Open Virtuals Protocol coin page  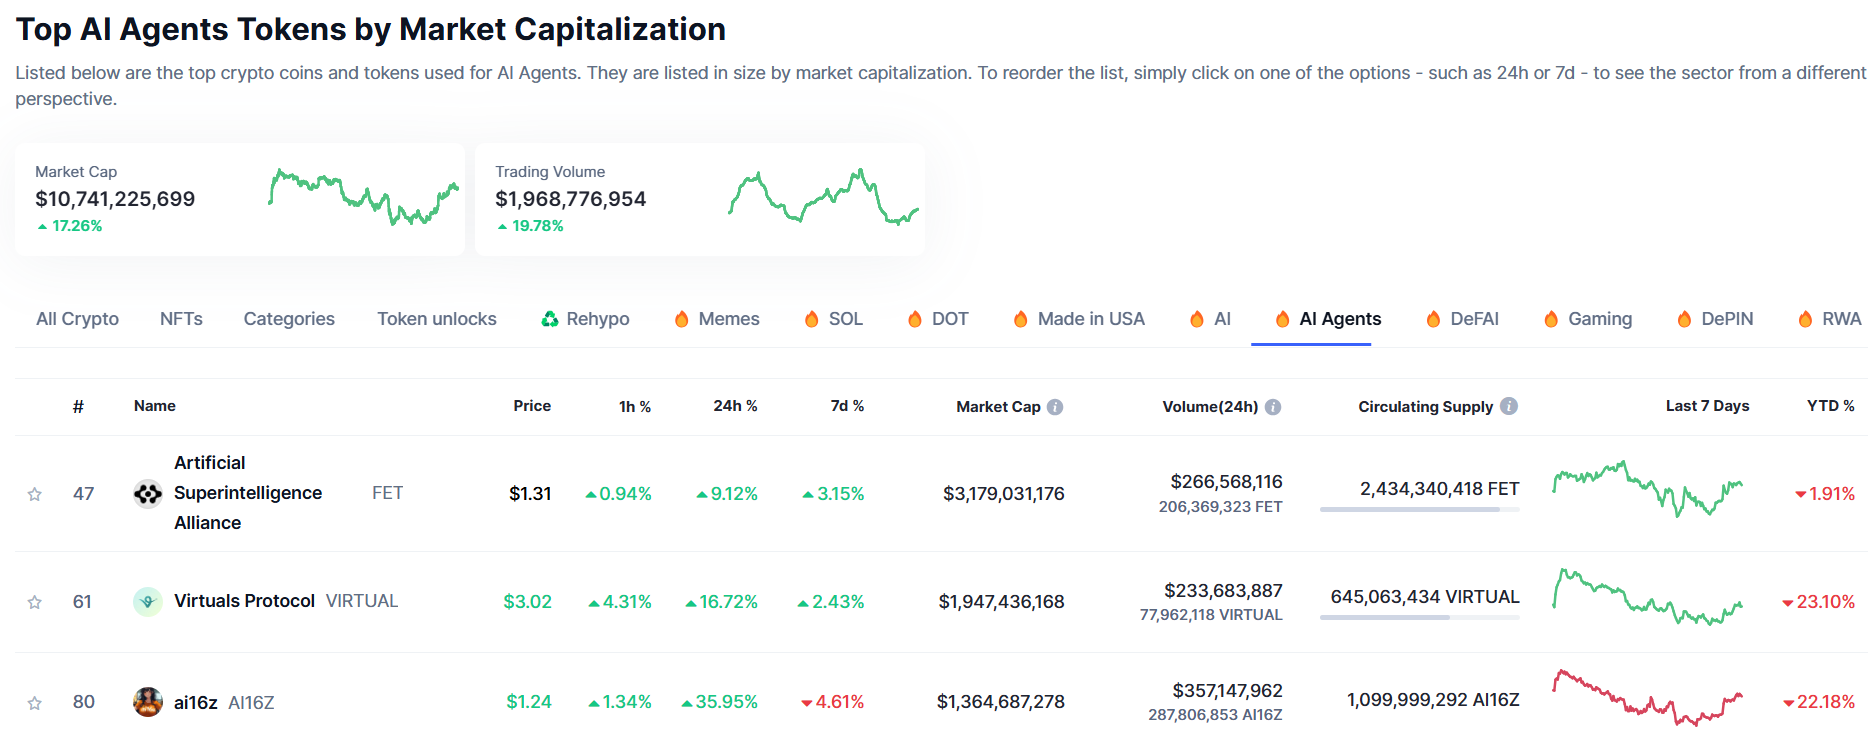pyautogui.click(x=244, y=601)
